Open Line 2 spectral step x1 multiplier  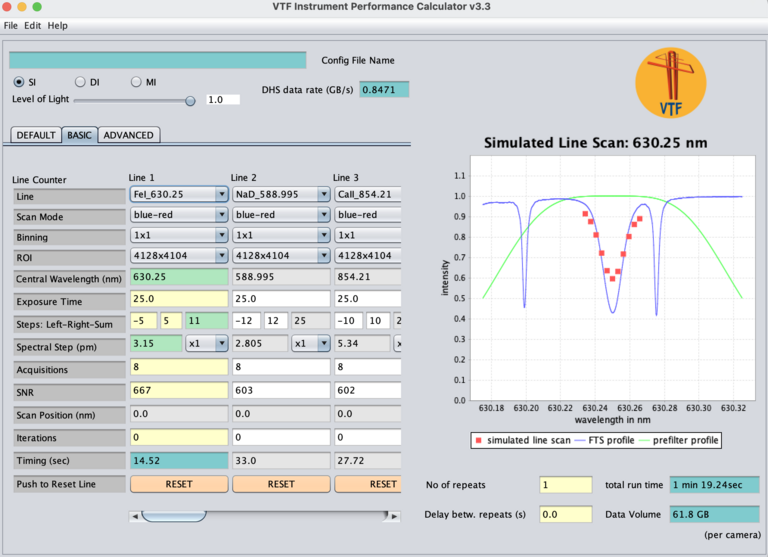[311, 343]
